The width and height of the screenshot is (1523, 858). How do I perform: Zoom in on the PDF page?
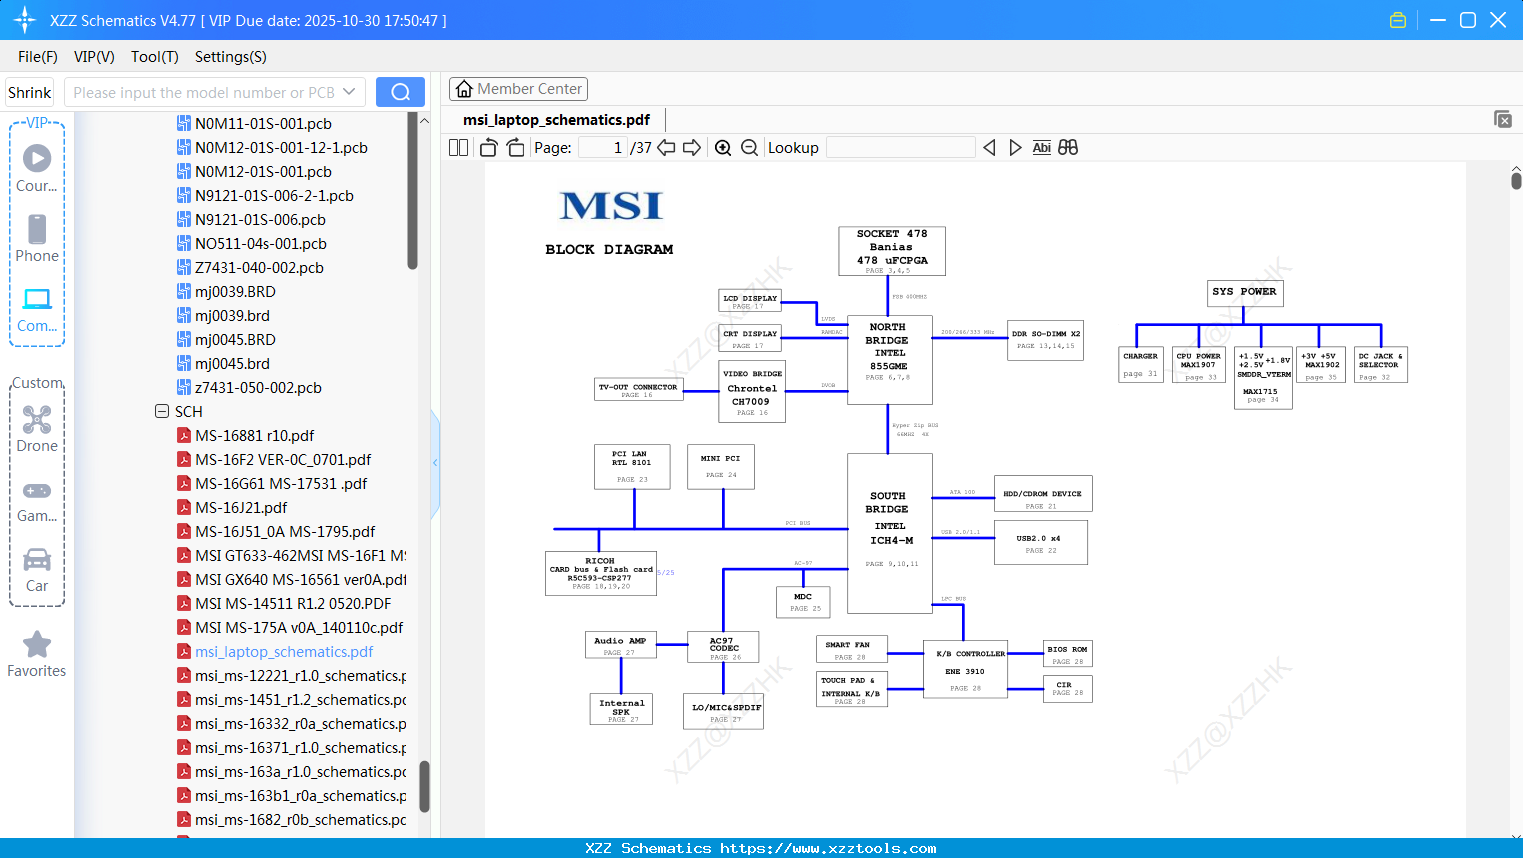coord(723,148)
